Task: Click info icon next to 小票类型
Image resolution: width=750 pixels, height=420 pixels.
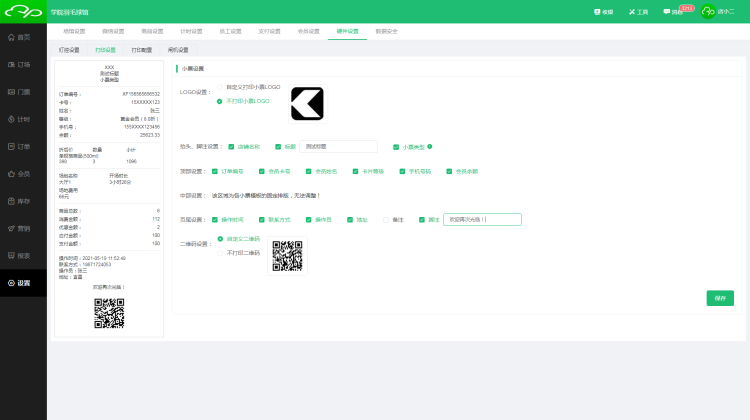Action: click(430, 146)
